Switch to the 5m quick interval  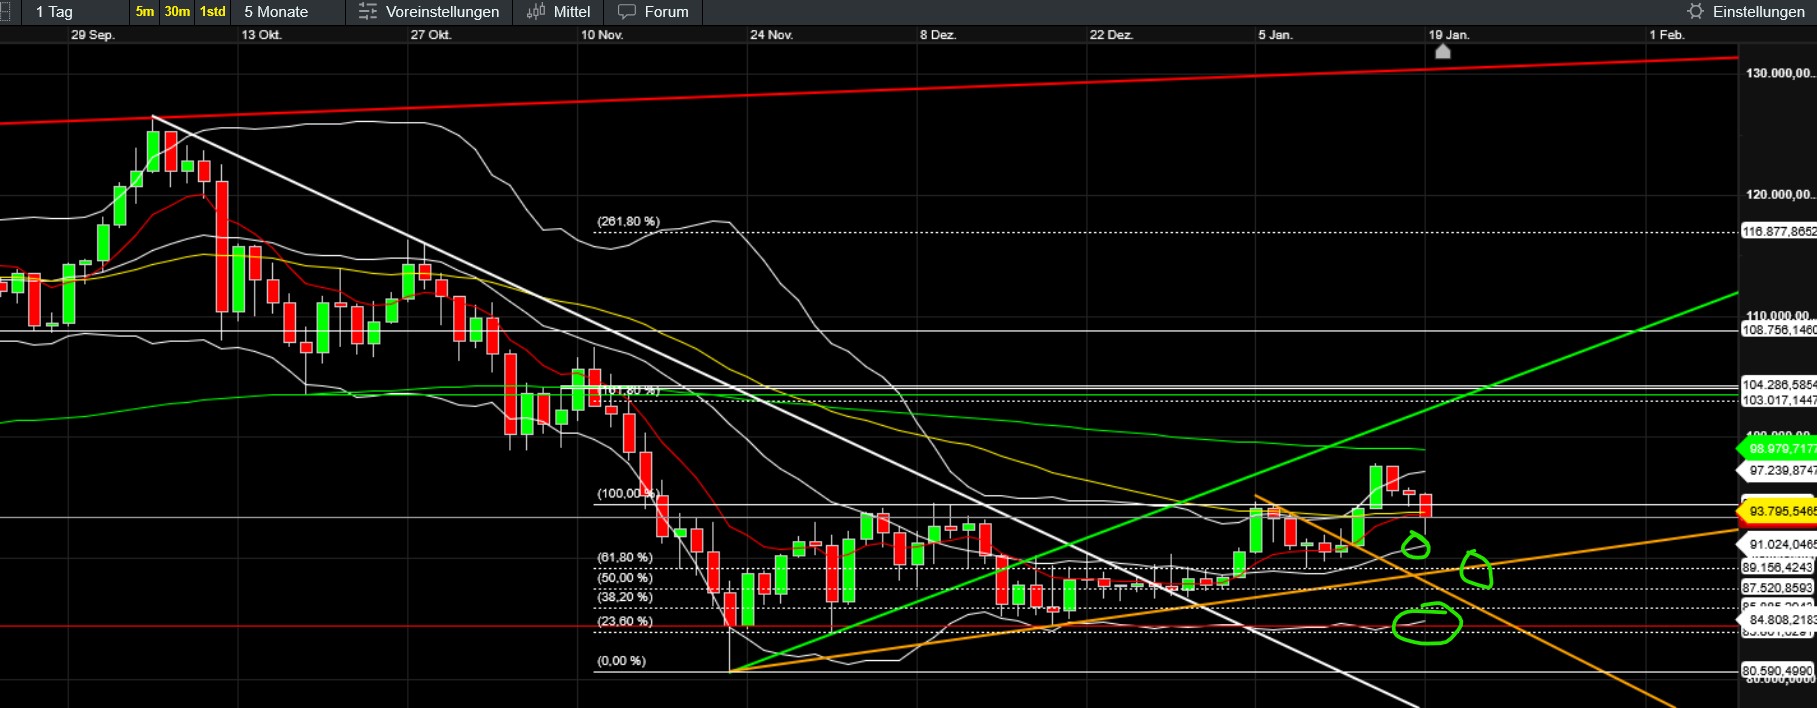[145, 12]
